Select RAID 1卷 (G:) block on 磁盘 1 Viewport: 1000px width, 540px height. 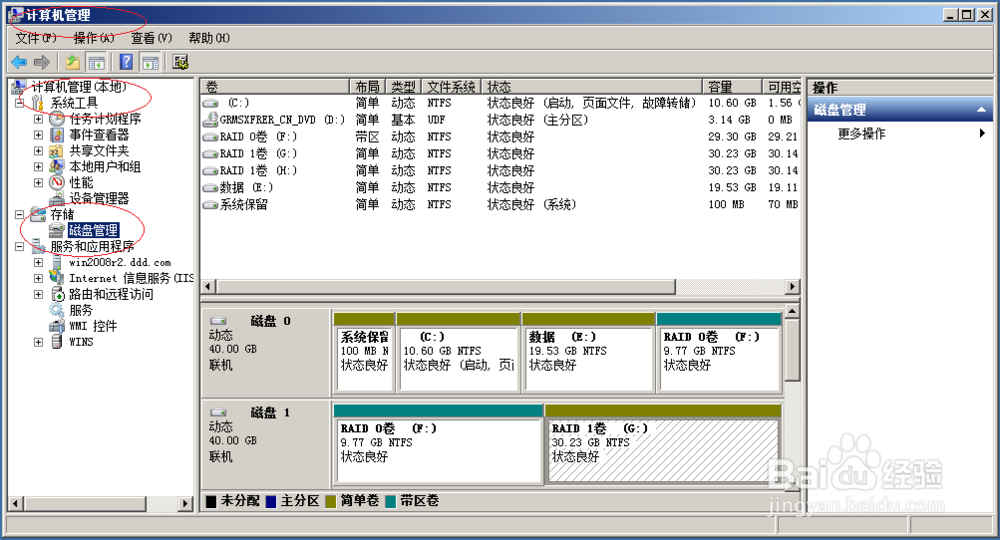(663, 444)
